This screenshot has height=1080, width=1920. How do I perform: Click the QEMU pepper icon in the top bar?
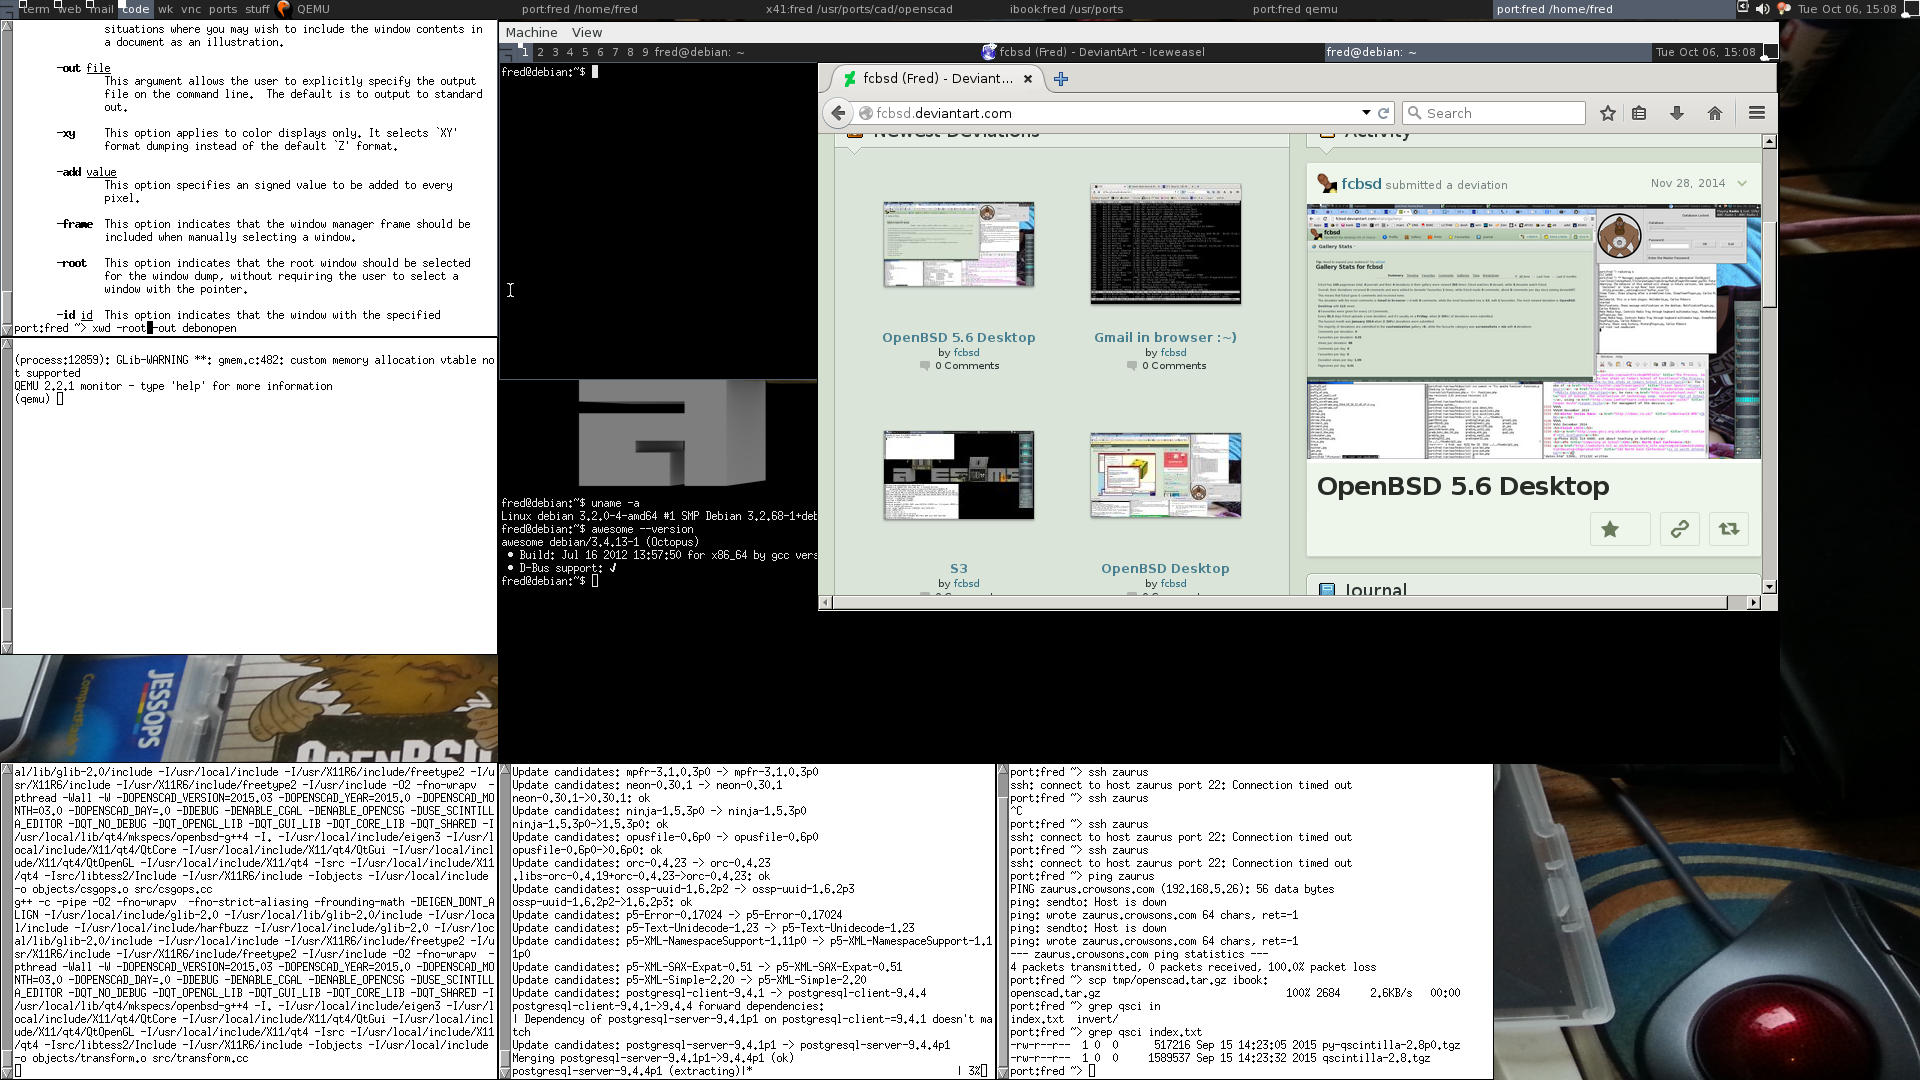click(283, 9)
